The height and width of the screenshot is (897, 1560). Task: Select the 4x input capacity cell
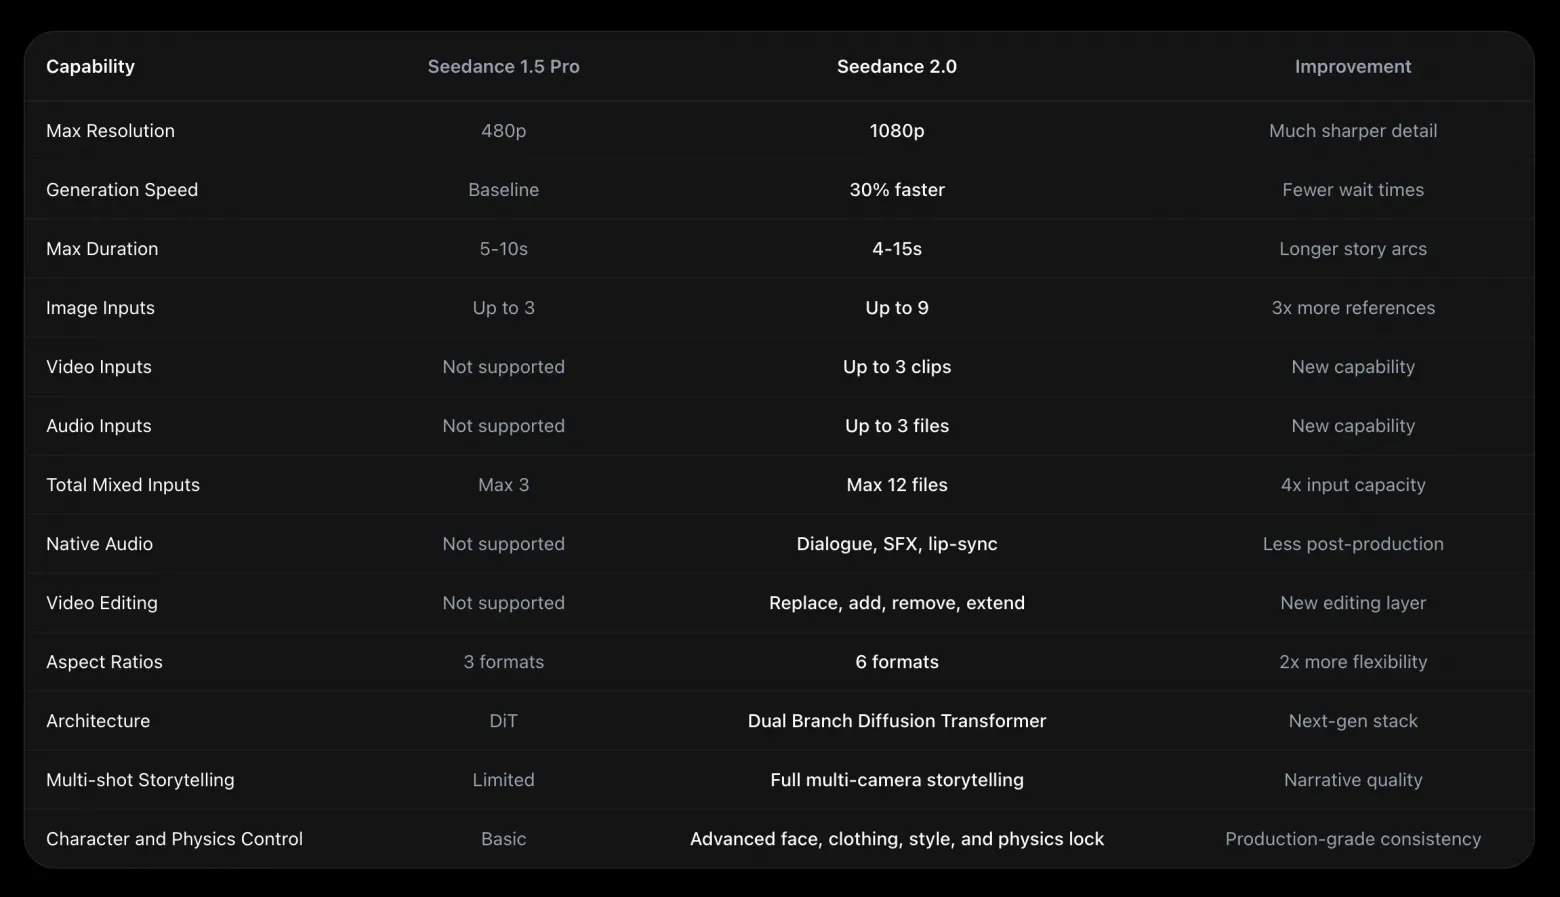coord(1353,485)
